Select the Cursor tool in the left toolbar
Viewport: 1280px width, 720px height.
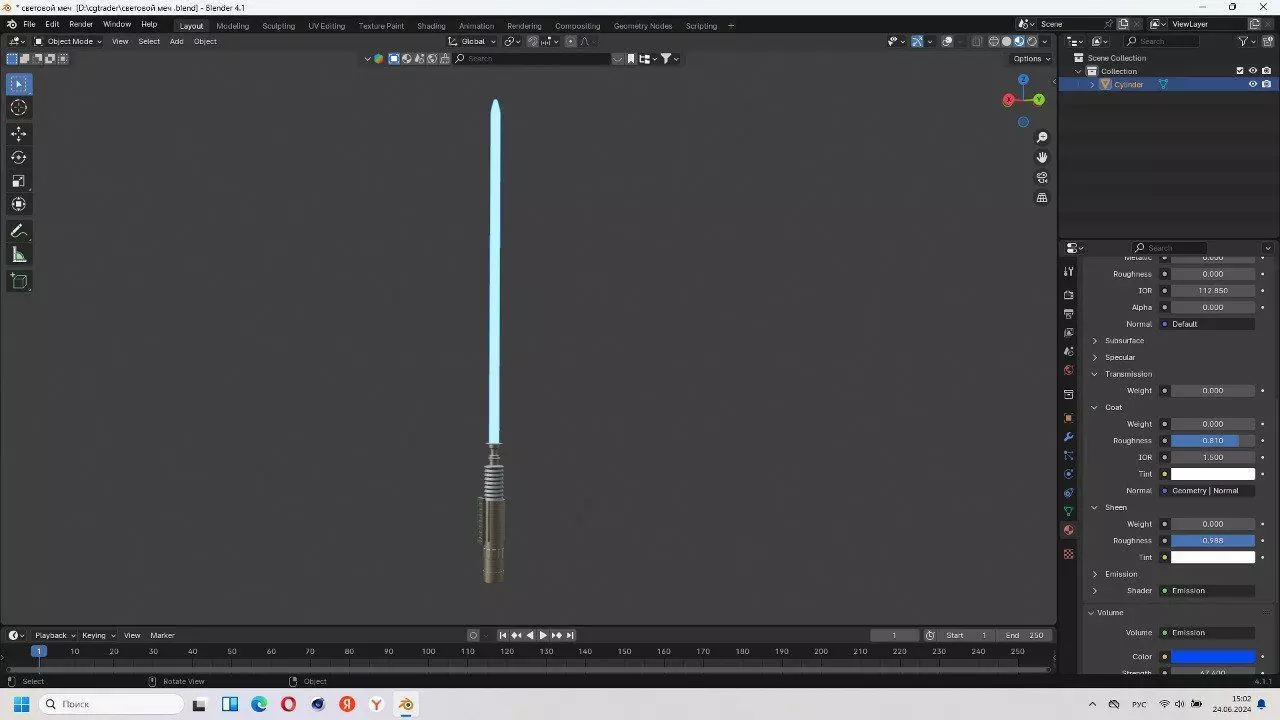(x=19, y=108)
